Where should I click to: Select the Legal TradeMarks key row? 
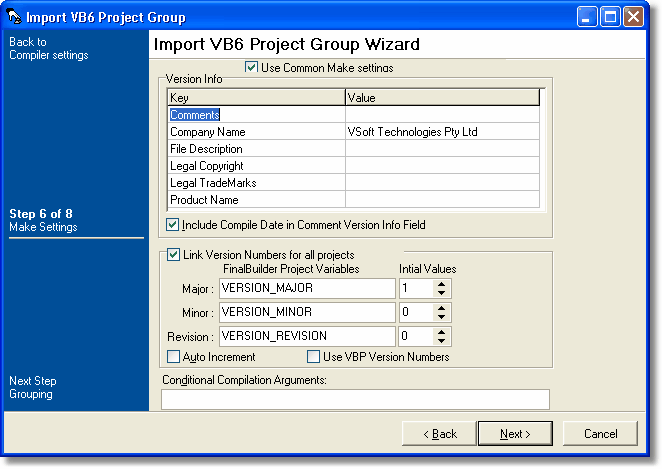257,182
